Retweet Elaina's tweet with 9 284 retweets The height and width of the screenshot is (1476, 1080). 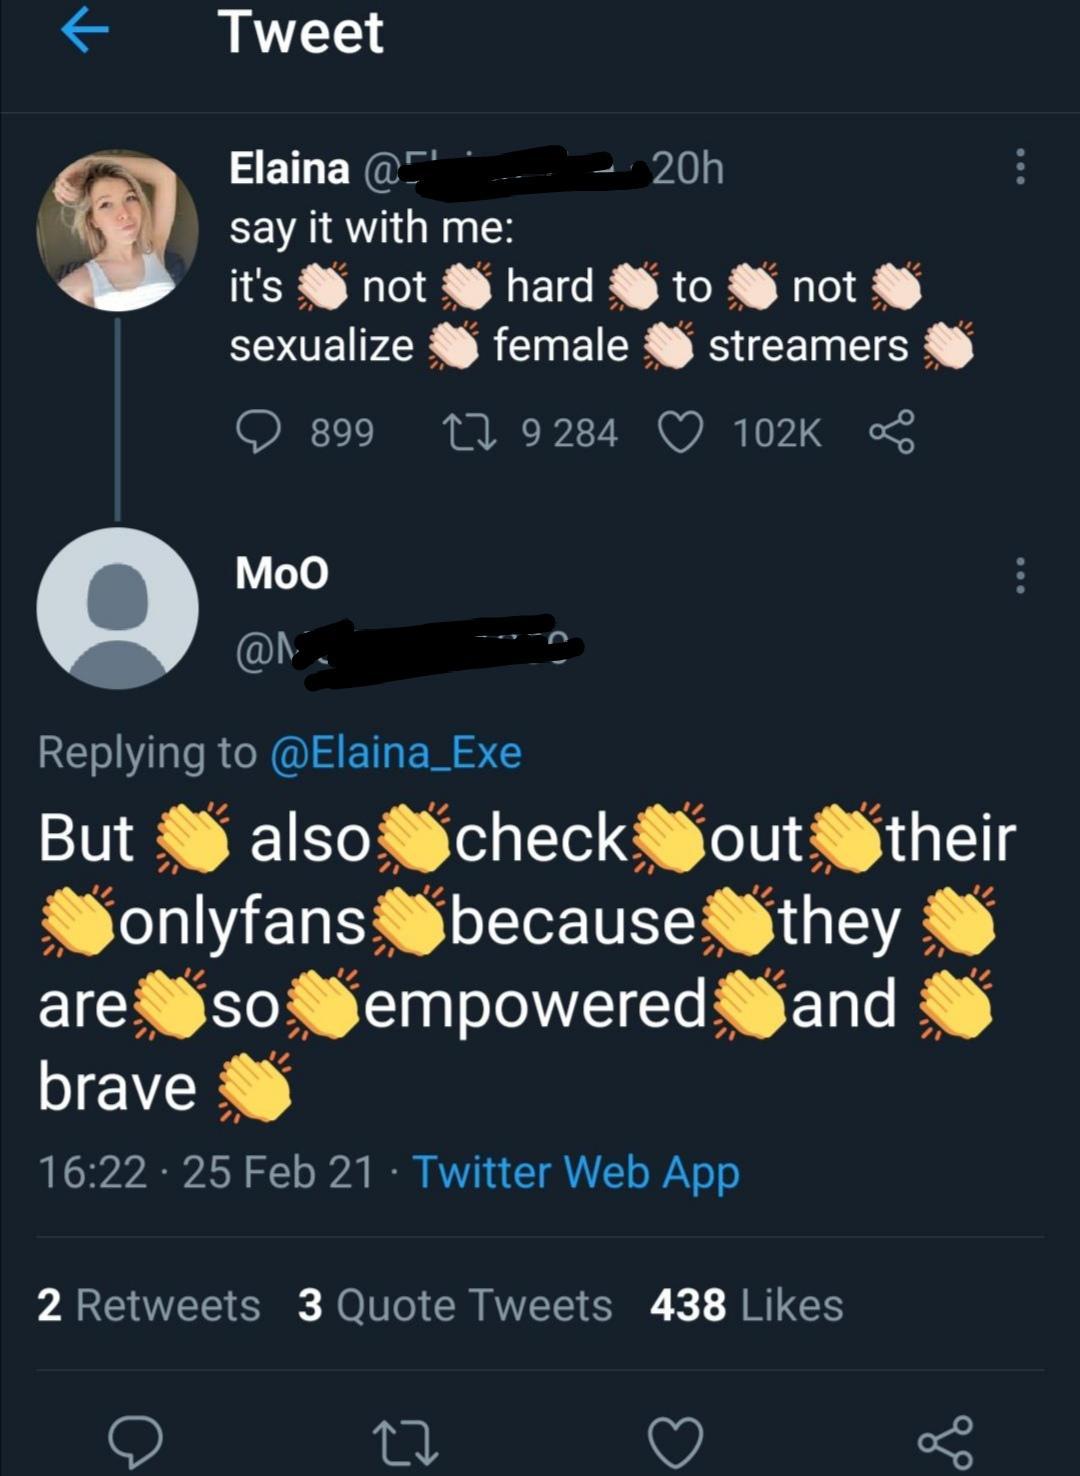[464, 433]
